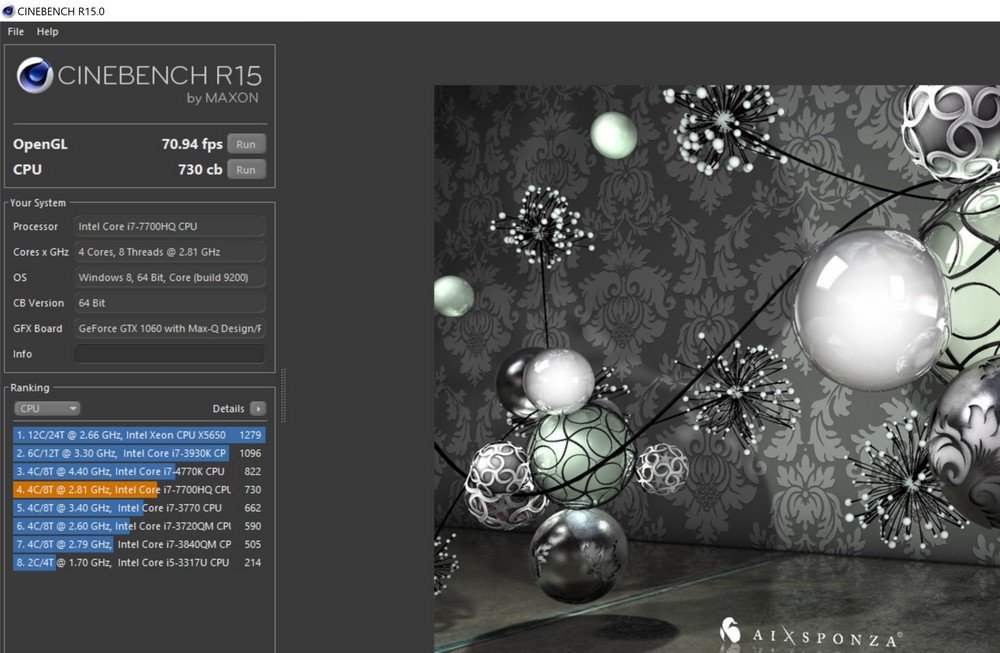Click the Cinebench title bar app icon

tap(9, 10)
